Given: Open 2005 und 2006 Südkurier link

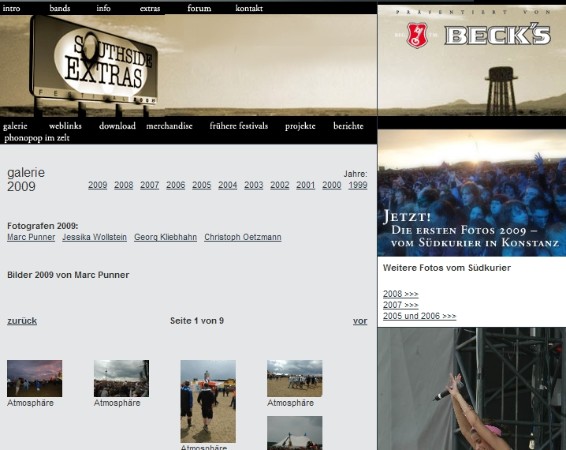Looking at the screenshot, I should pyautogui.click(x=419, y=316).
